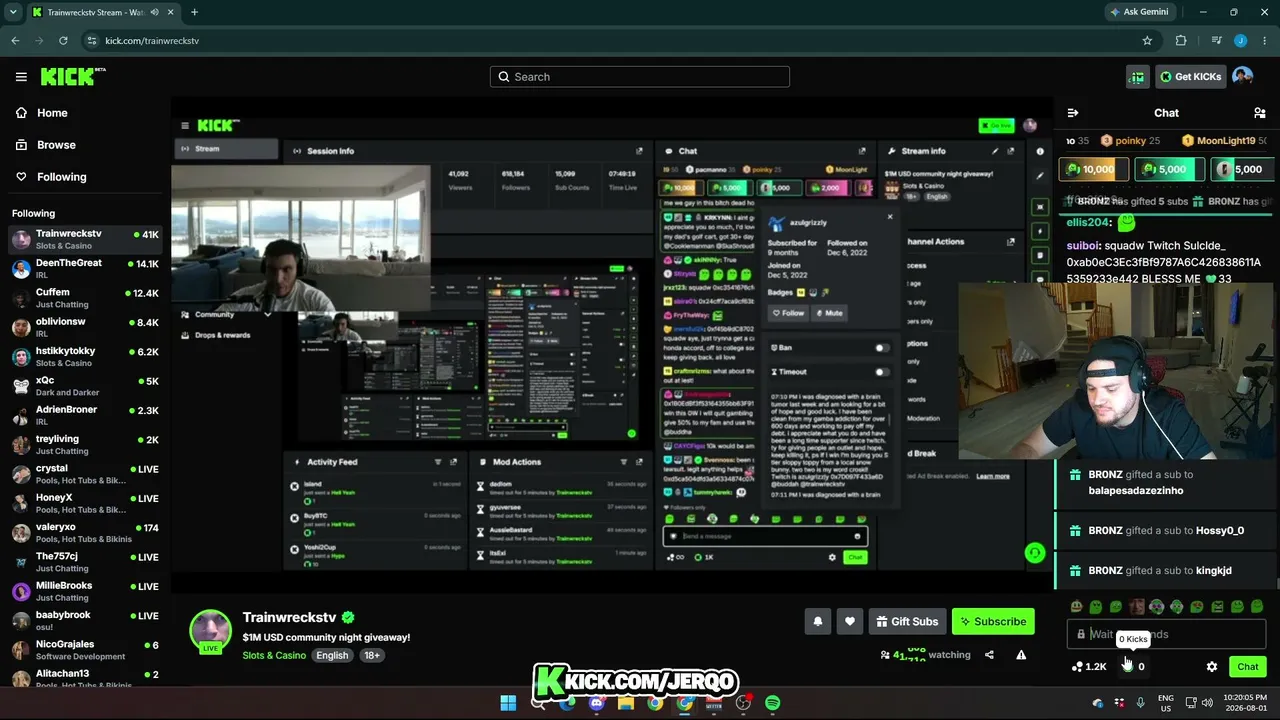Screen dimensions: 1280x720
Task: Click username suiboi in chat
Action: 1083,246
